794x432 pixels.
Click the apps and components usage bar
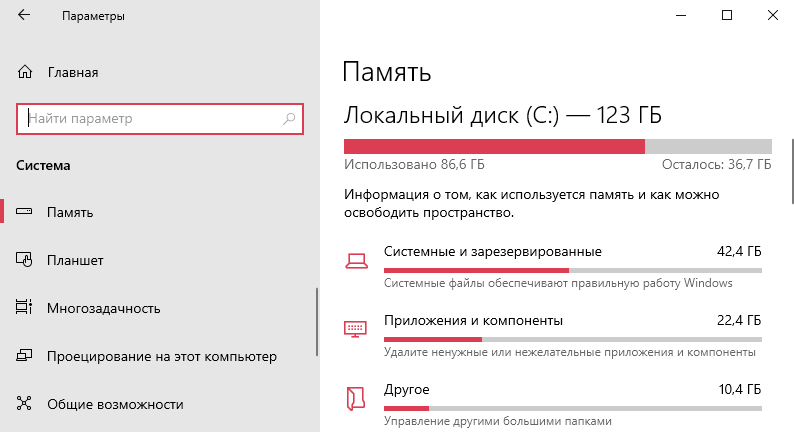pos(573,339)
